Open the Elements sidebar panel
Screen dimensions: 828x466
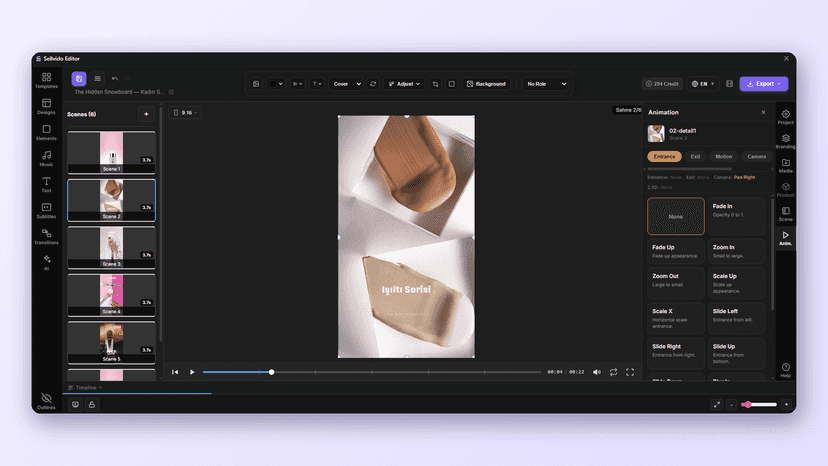[46, 132]
